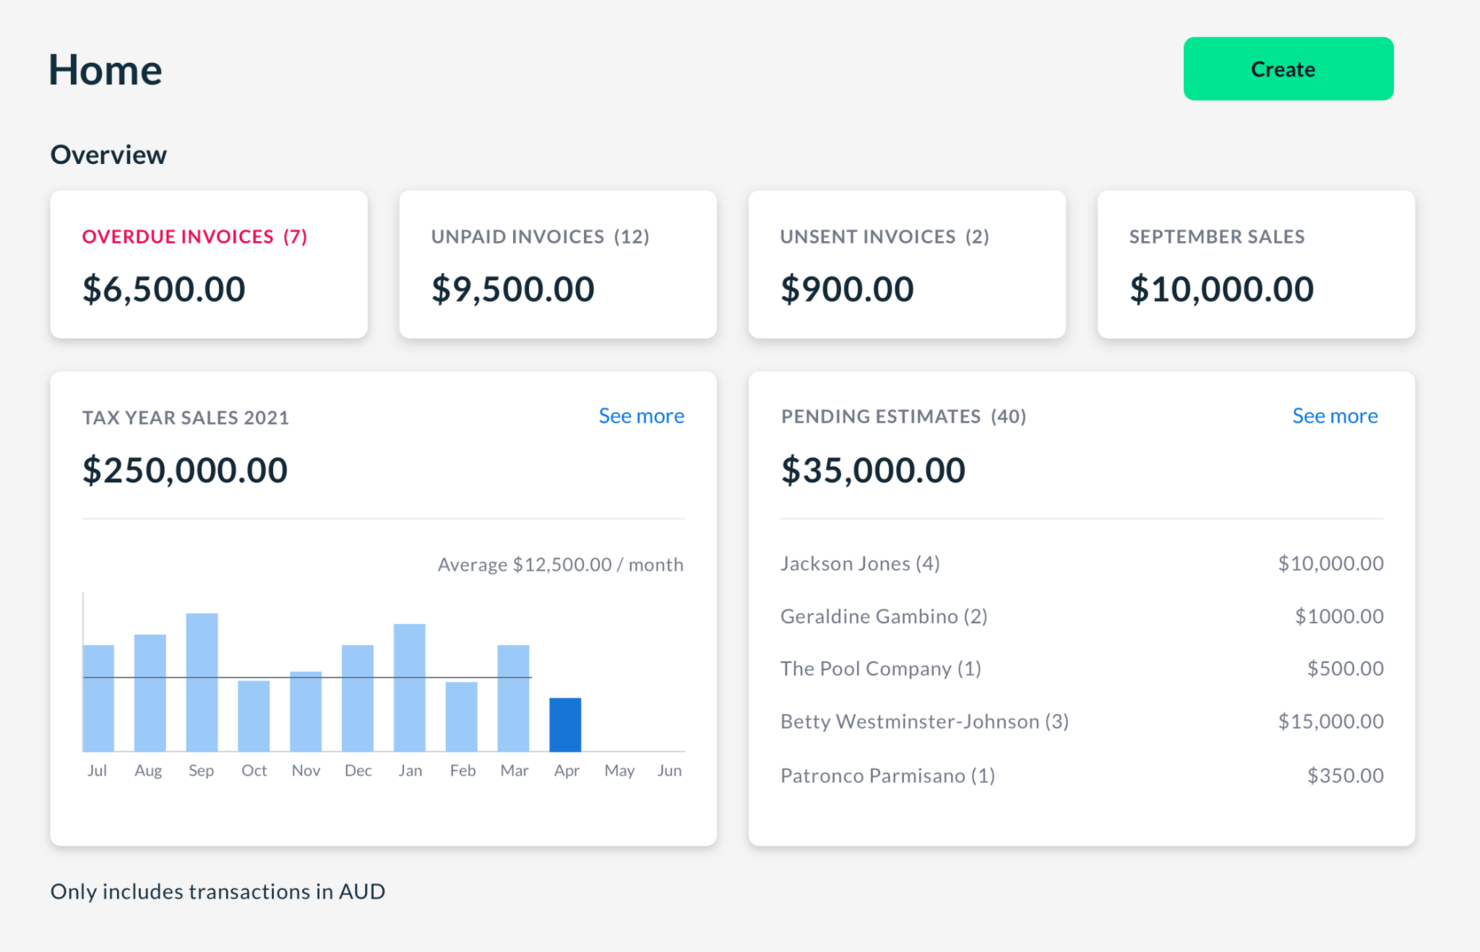Open See more for Tax Year Sales
This screenshot has height=952, width=1480.
pyautogui.click(x=640, y=416)
